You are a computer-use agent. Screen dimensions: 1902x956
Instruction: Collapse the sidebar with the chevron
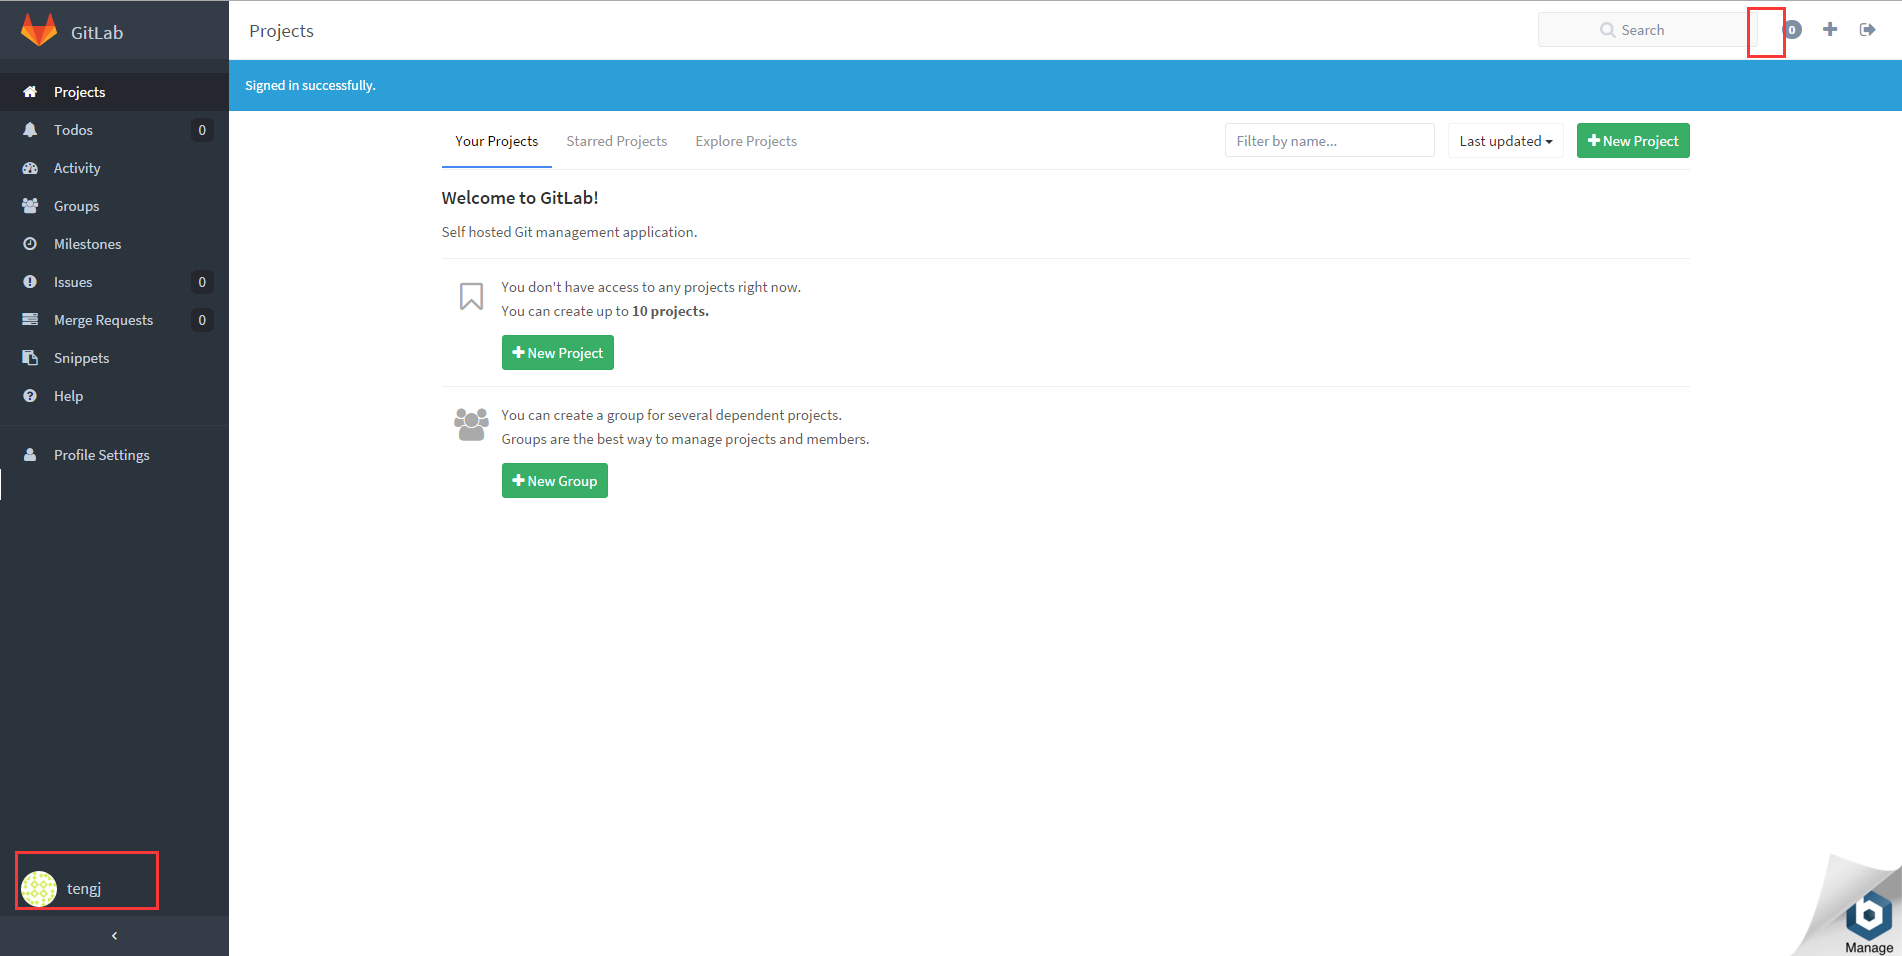114,936
